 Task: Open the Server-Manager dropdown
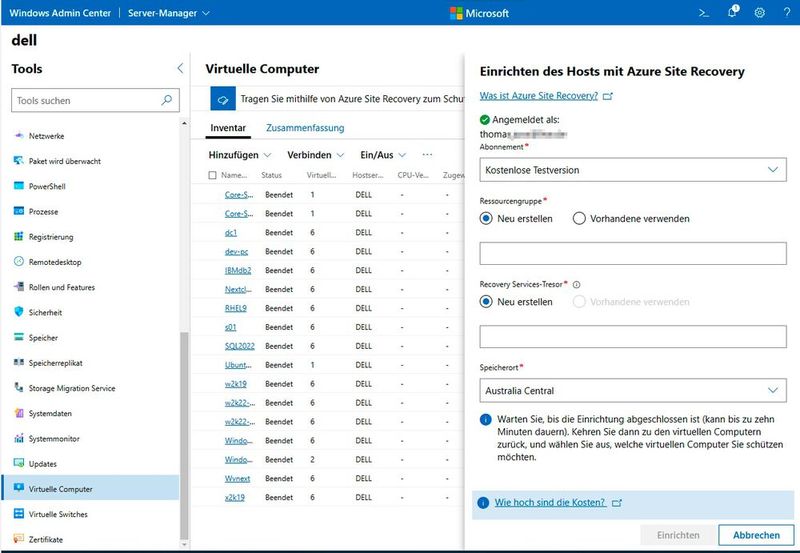coord(169,13)
